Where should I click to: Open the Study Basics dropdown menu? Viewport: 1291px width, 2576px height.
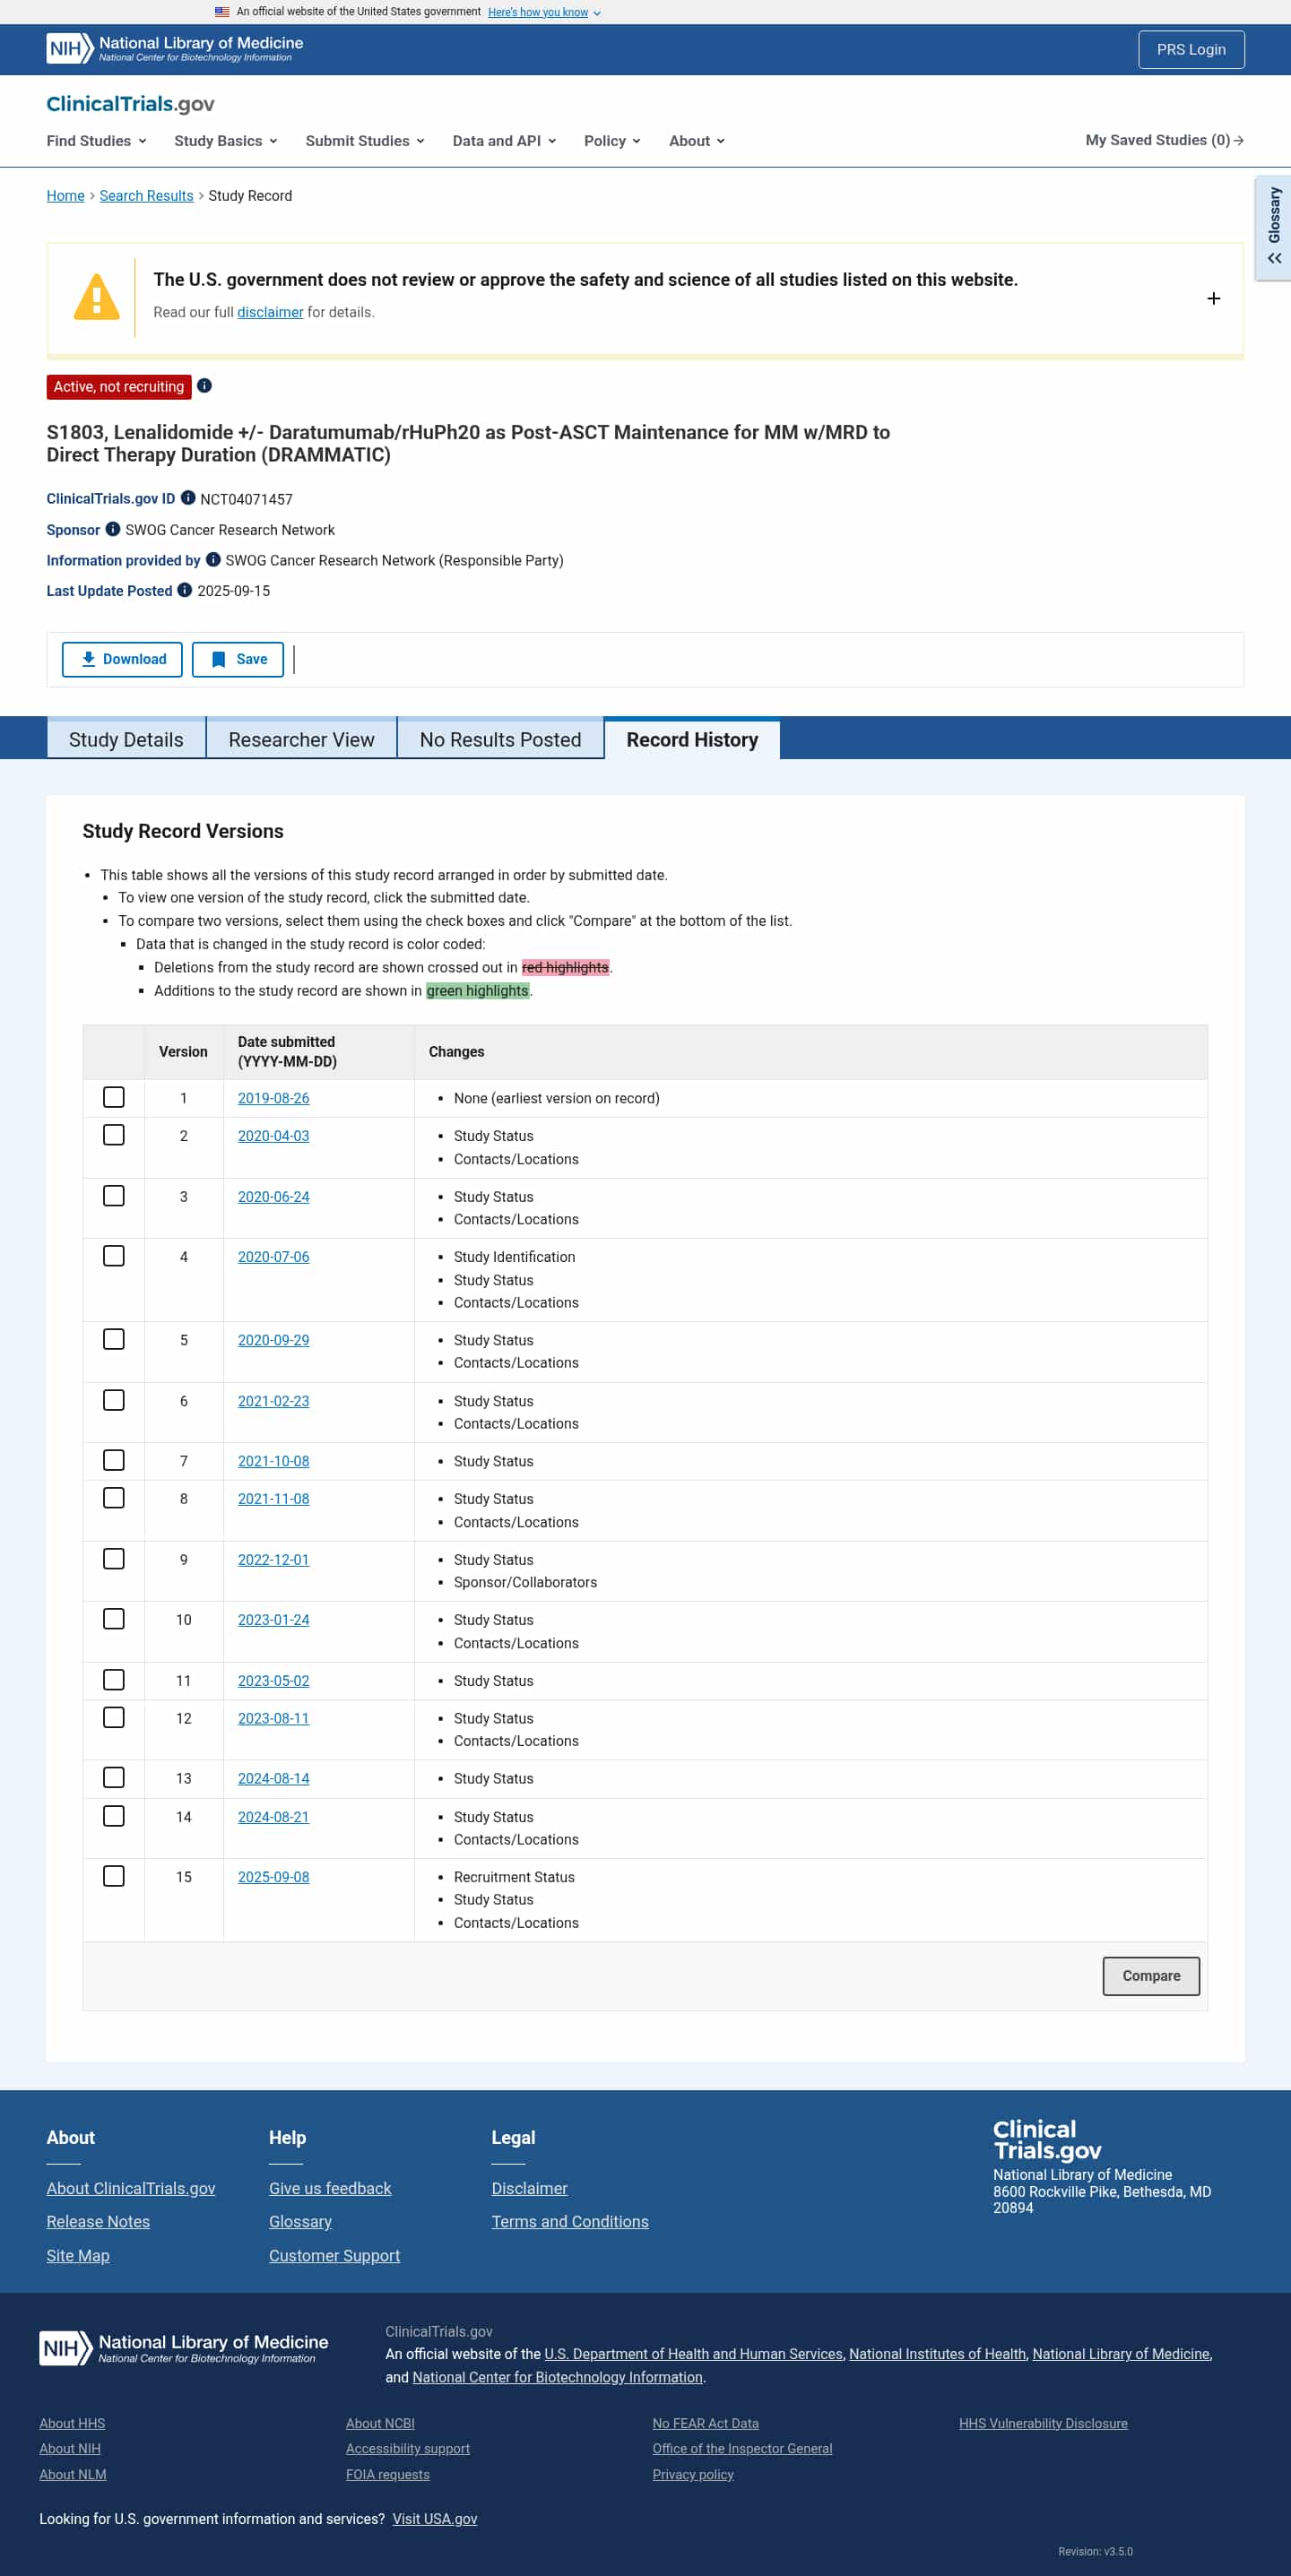(x=225, y=141)
